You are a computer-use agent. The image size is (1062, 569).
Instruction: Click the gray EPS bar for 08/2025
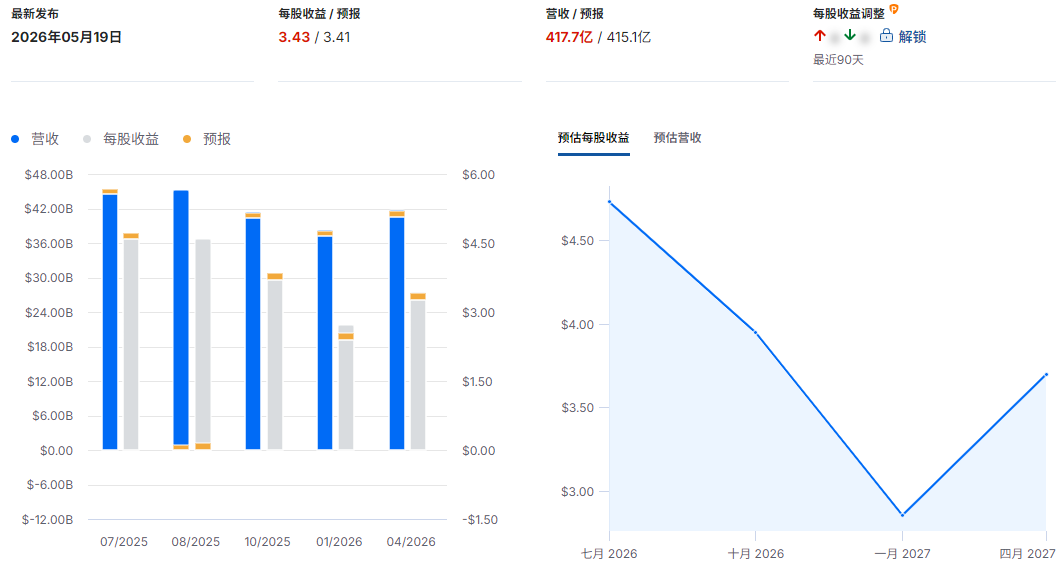[x=203, y=341]
